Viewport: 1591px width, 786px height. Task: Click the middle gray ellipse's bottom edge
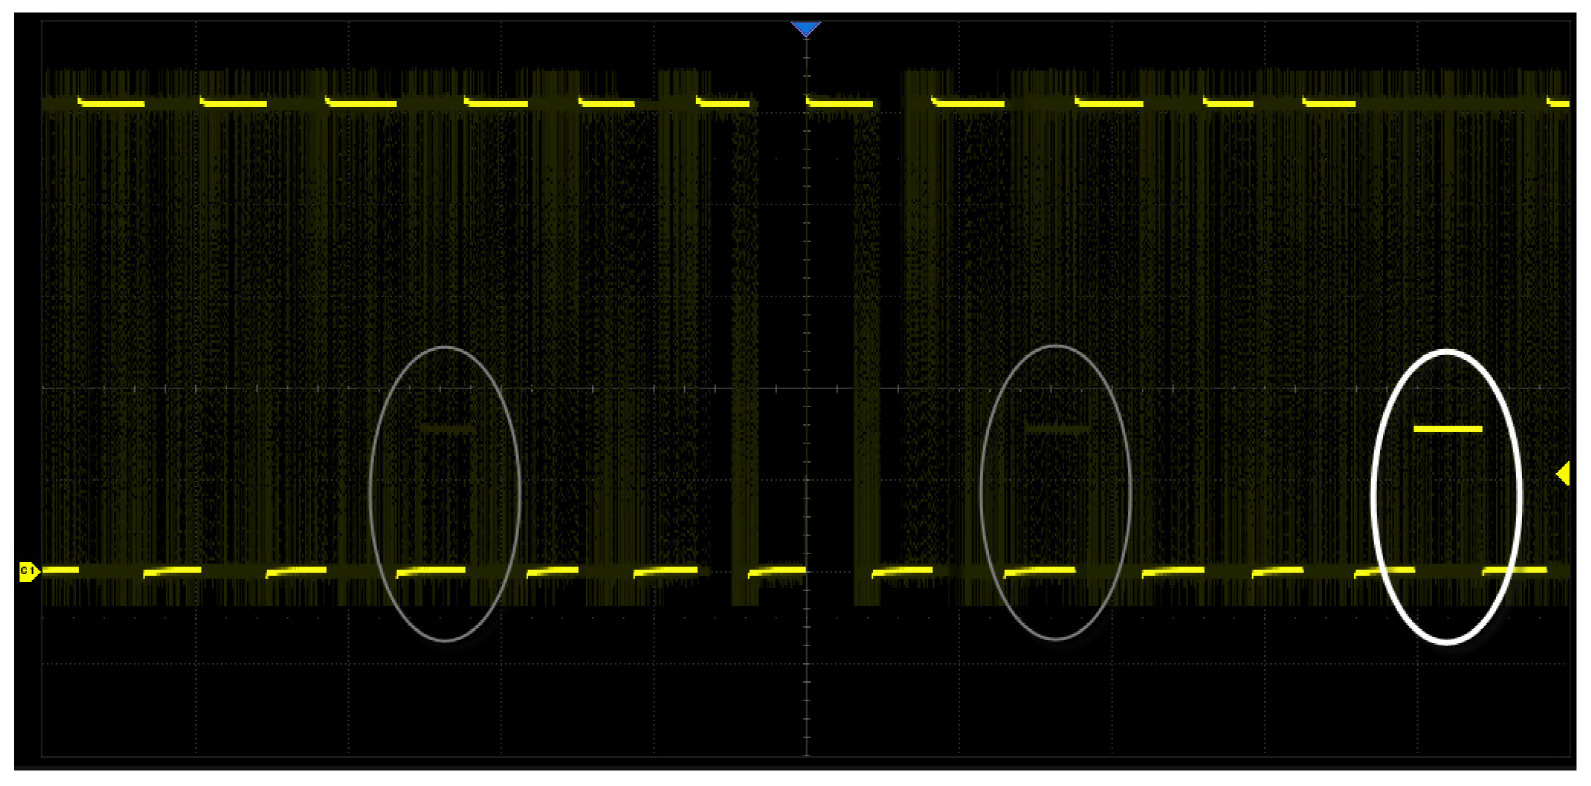1056,638
